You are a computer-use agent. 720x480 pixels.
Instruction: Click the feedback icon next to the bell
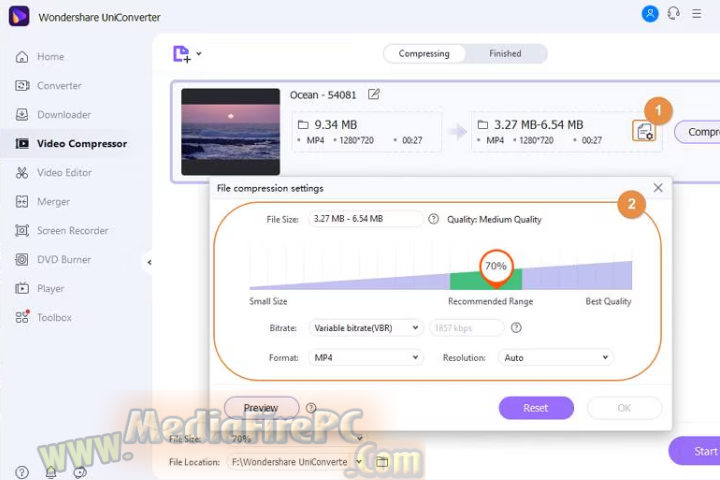(x=80, y=472)
